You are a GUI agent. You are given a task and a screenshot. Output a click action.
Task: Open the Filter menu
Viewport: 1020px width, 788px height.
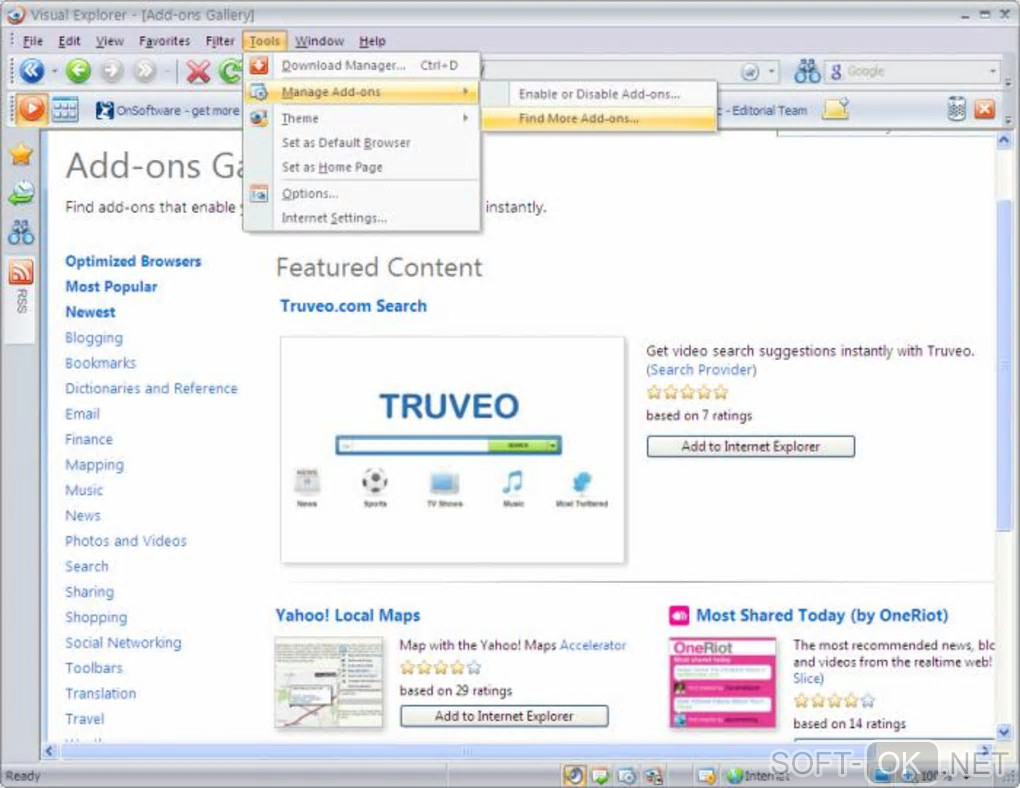coord(220,41)
